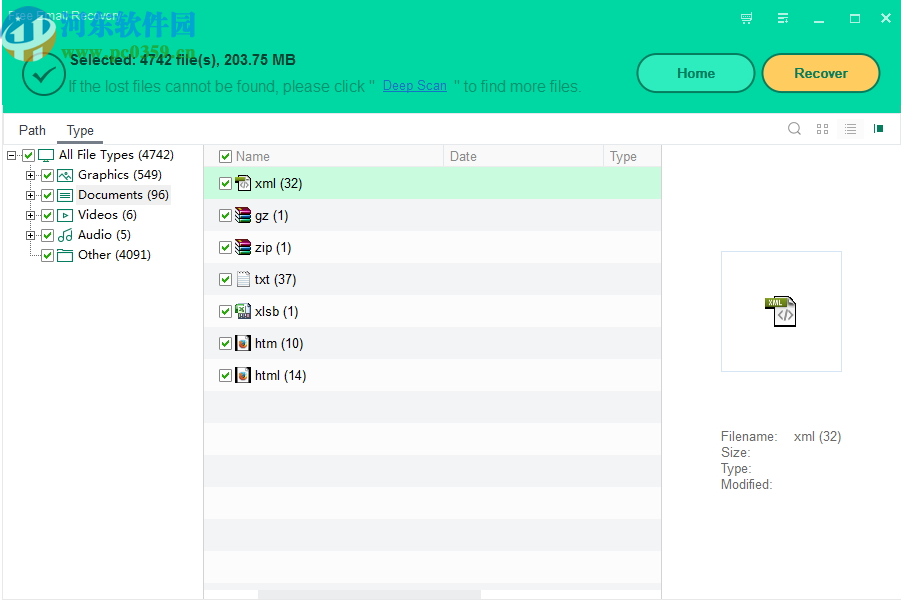Open the purchase cart icon in title bar
Image resolution: width=901 pixels, height=603 pixels.
coord(745,17)
